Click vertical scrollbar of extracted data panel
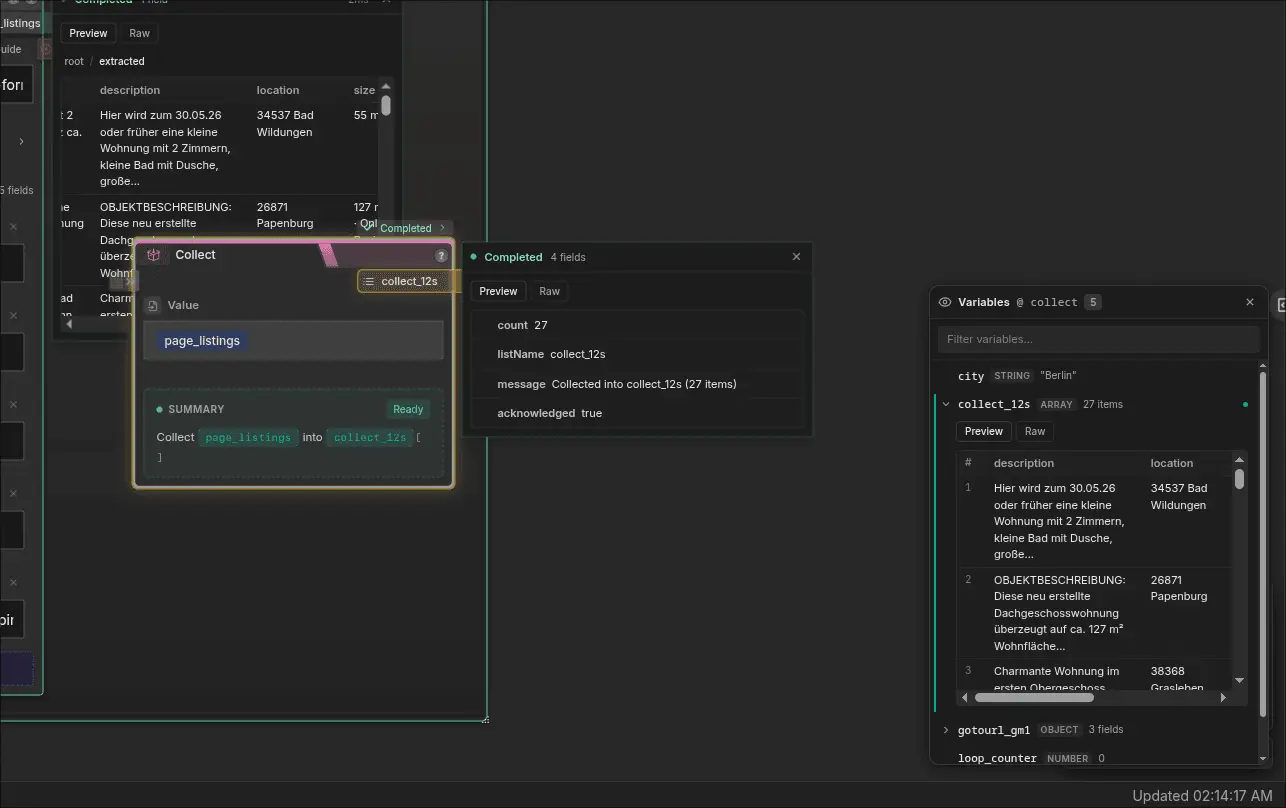Viewport: 1286px width, 808px height. click(386, 105)
